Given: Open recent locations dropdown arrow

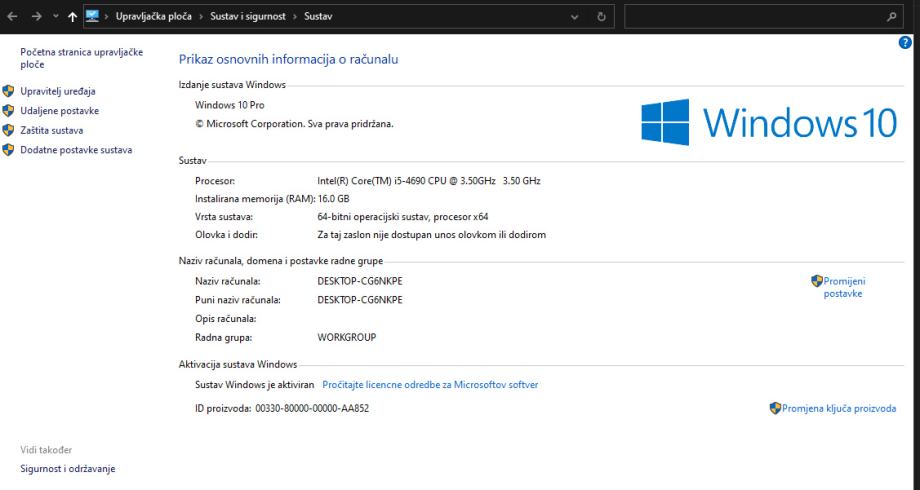Looking at the screenshot, I should coord(55,16).
